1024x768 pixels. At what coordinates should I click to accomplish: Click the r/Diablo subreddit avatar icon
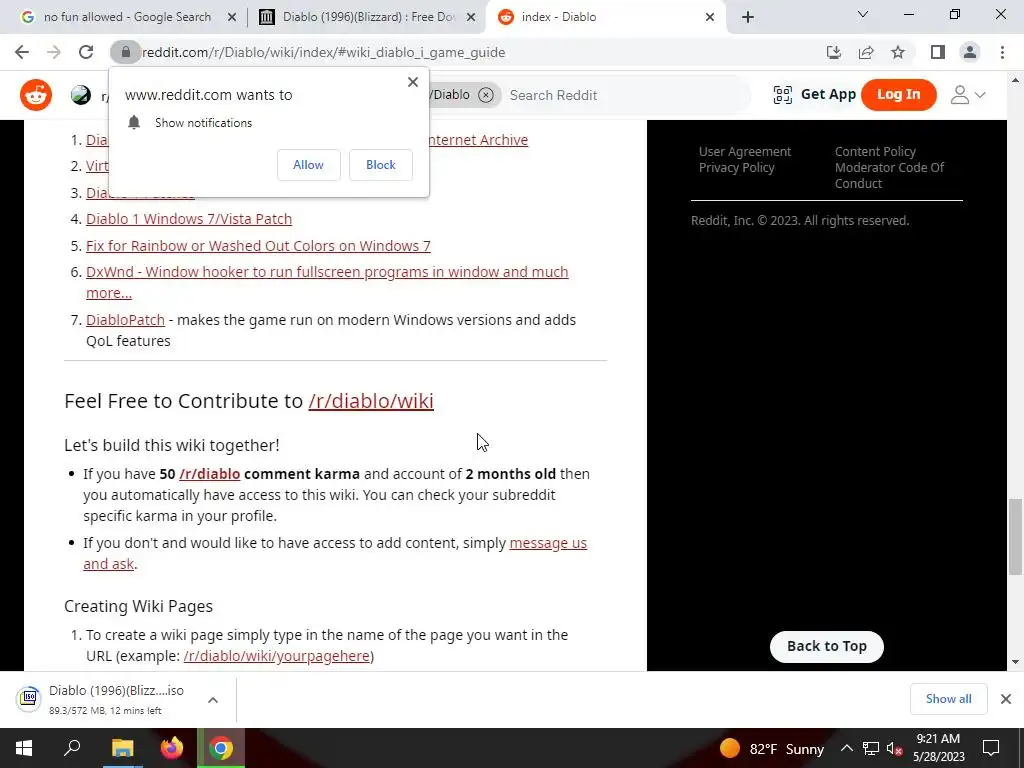[x=81, y=95]
